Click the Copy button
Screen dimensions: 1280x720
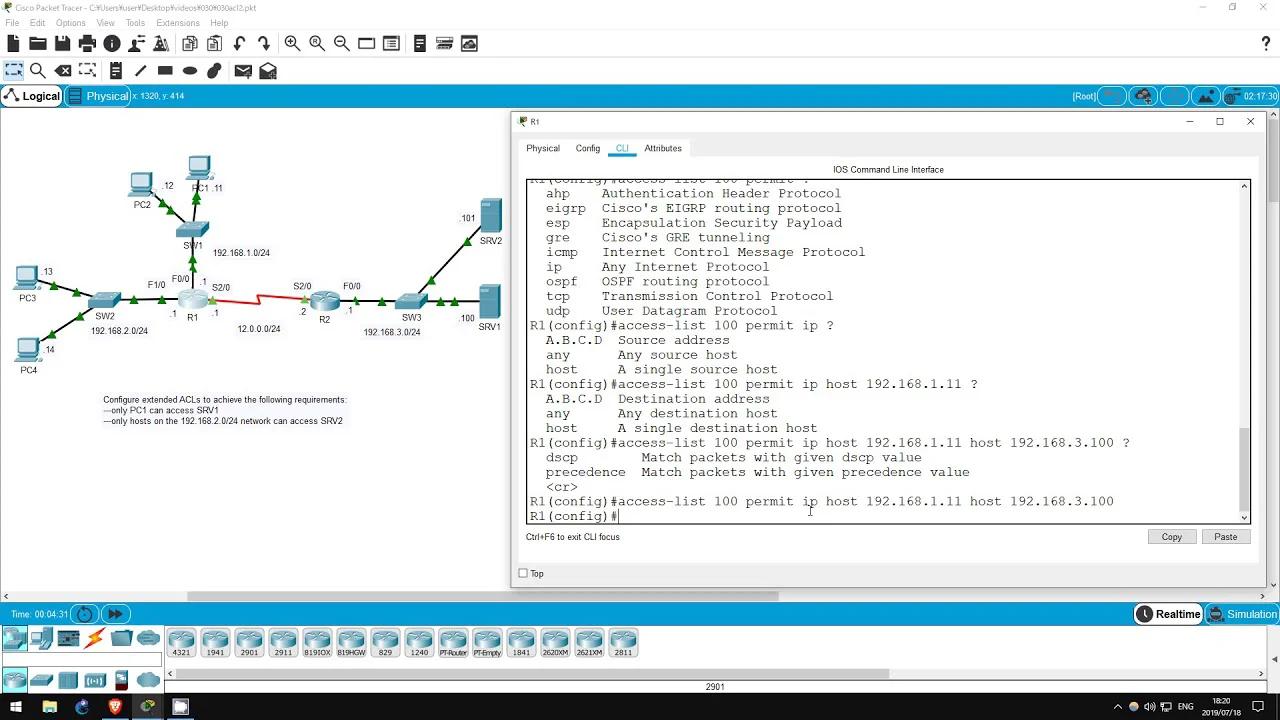click(x=1171, y=537)
